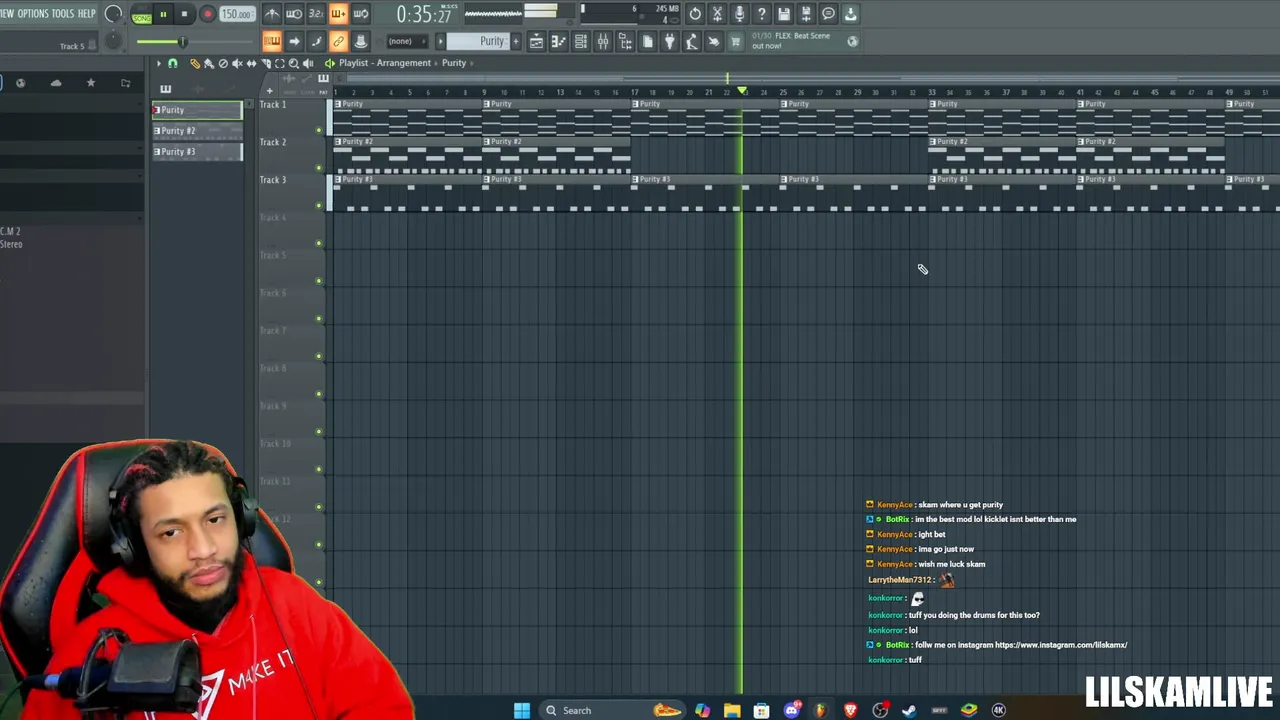Toggle the 3.2.1 countdown before recording

316,14
